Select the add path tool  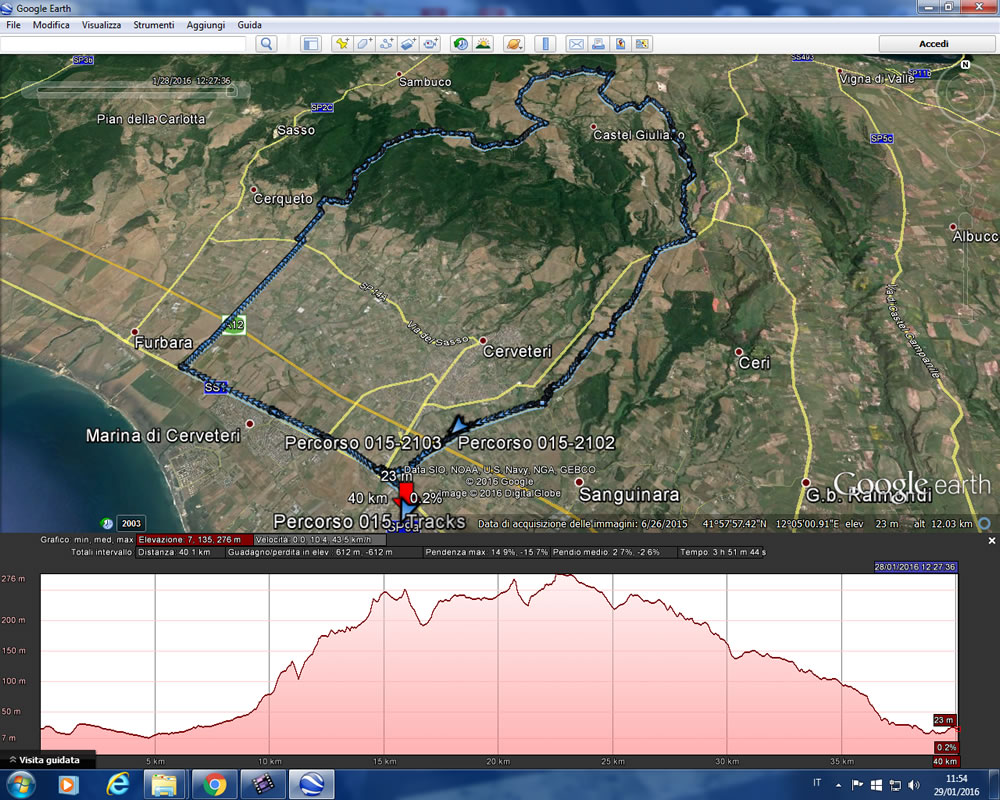click(x=386, y=44)
